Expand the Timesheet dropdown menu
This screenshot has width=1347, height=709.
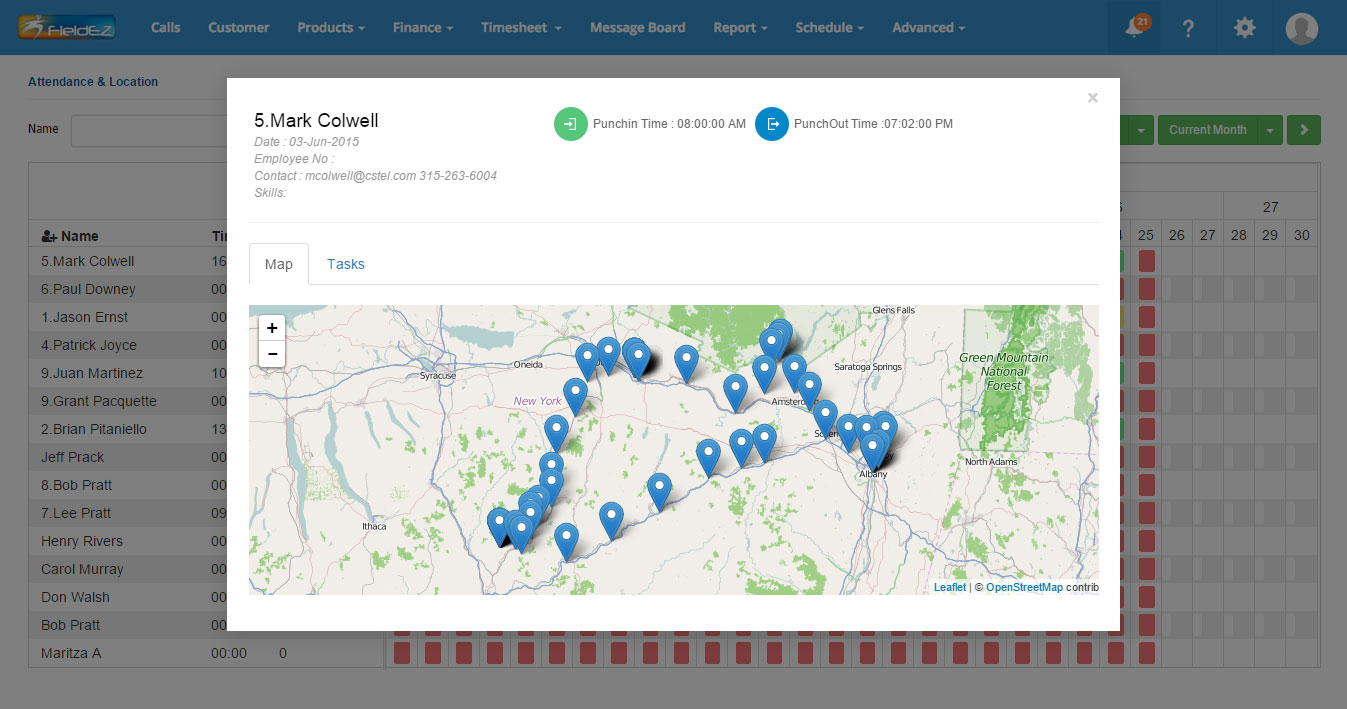(x=521, y=28)
